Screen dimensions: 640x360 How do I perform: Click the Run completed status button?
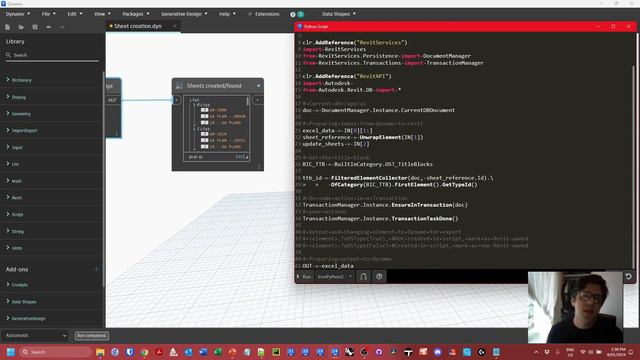click(x=92, y=336)
